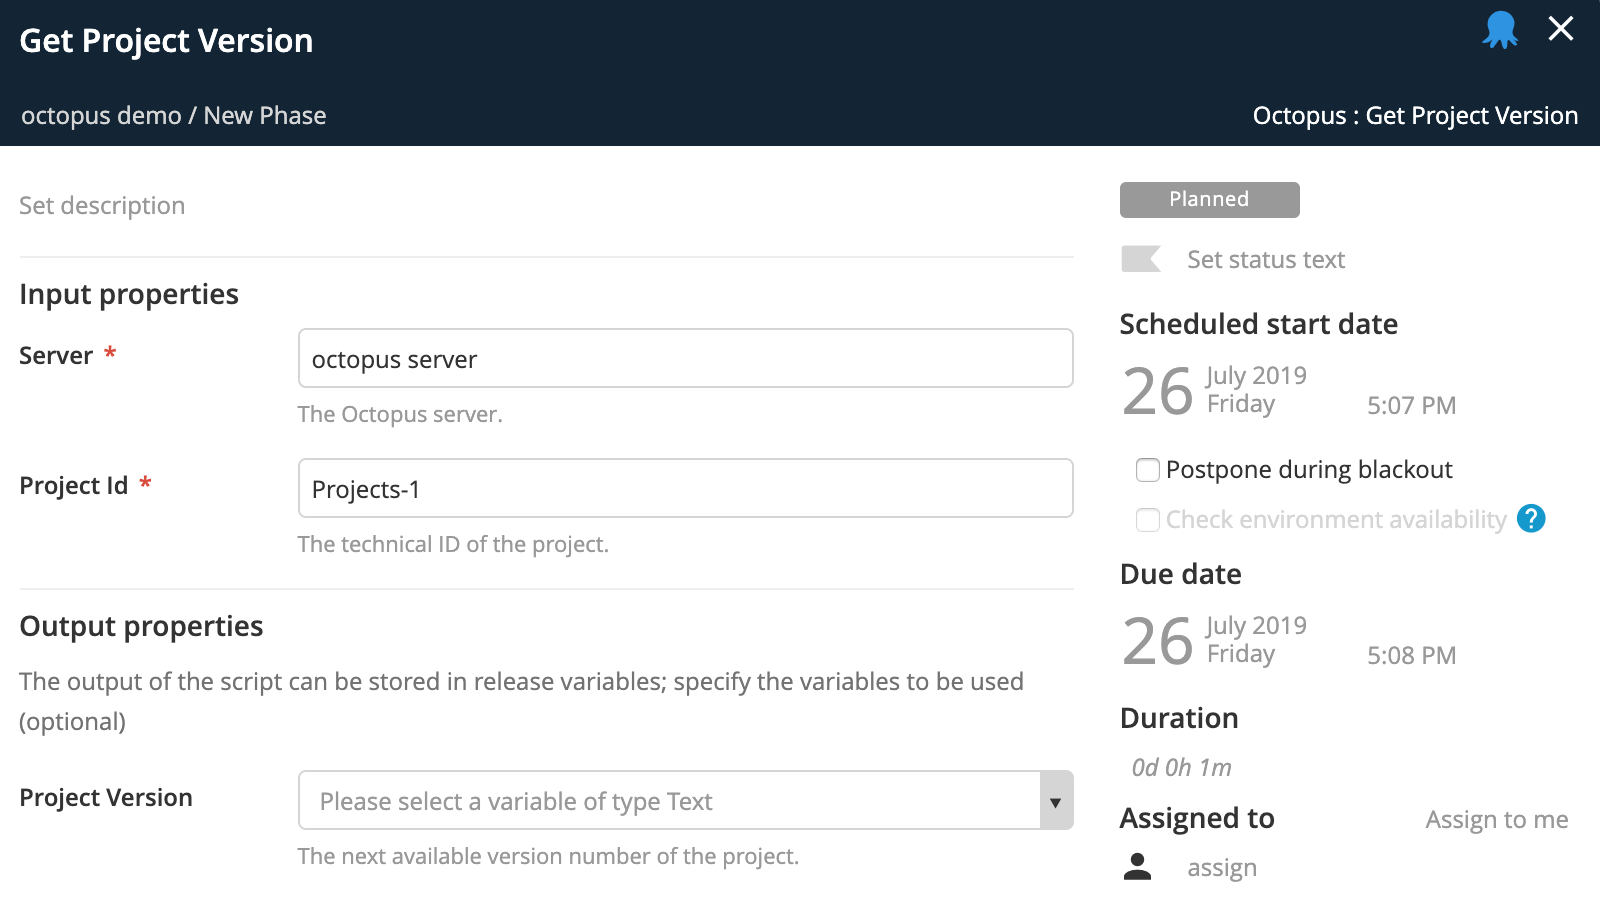
Task: Click the due date 26 July 2019
Action: pyautogui.click(x=1214, y=640)
